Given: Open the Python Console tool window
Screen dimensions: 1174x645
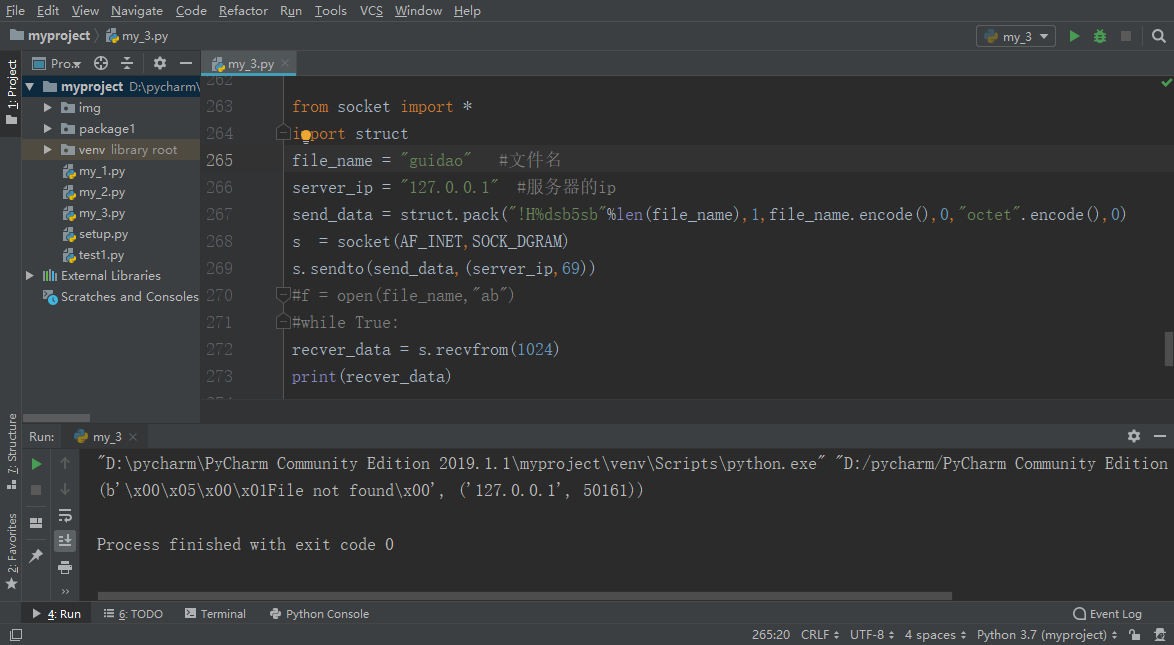Looking at the screenshot, I should tap(319, 614).
